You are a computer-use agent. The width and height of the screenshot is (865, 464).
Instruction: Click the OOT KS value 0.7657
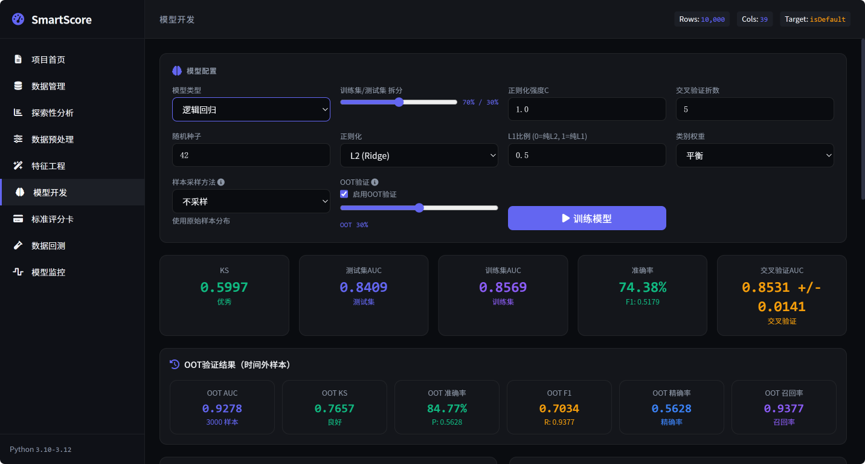[x=334, y=408]
